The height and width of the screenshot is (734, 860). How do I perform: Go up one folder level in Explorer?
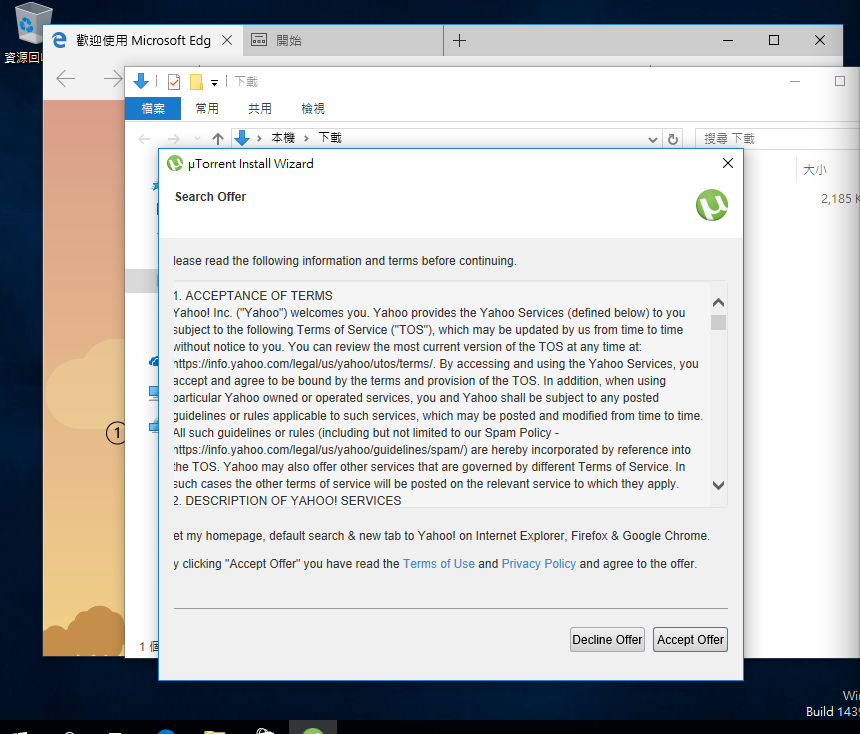pyautogui.click(x=218, y=139)
